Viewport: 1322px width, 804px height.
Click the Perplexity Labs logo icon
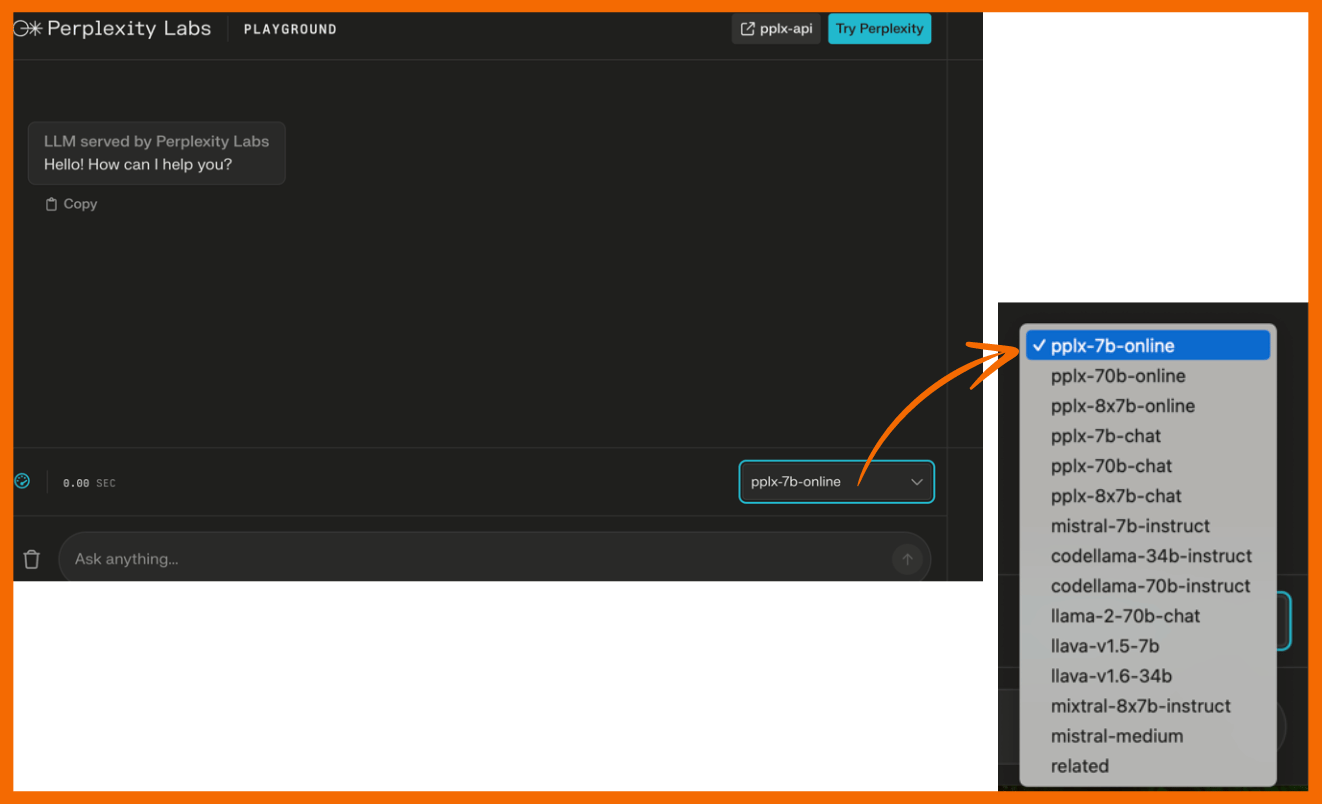tap(28, 29)
